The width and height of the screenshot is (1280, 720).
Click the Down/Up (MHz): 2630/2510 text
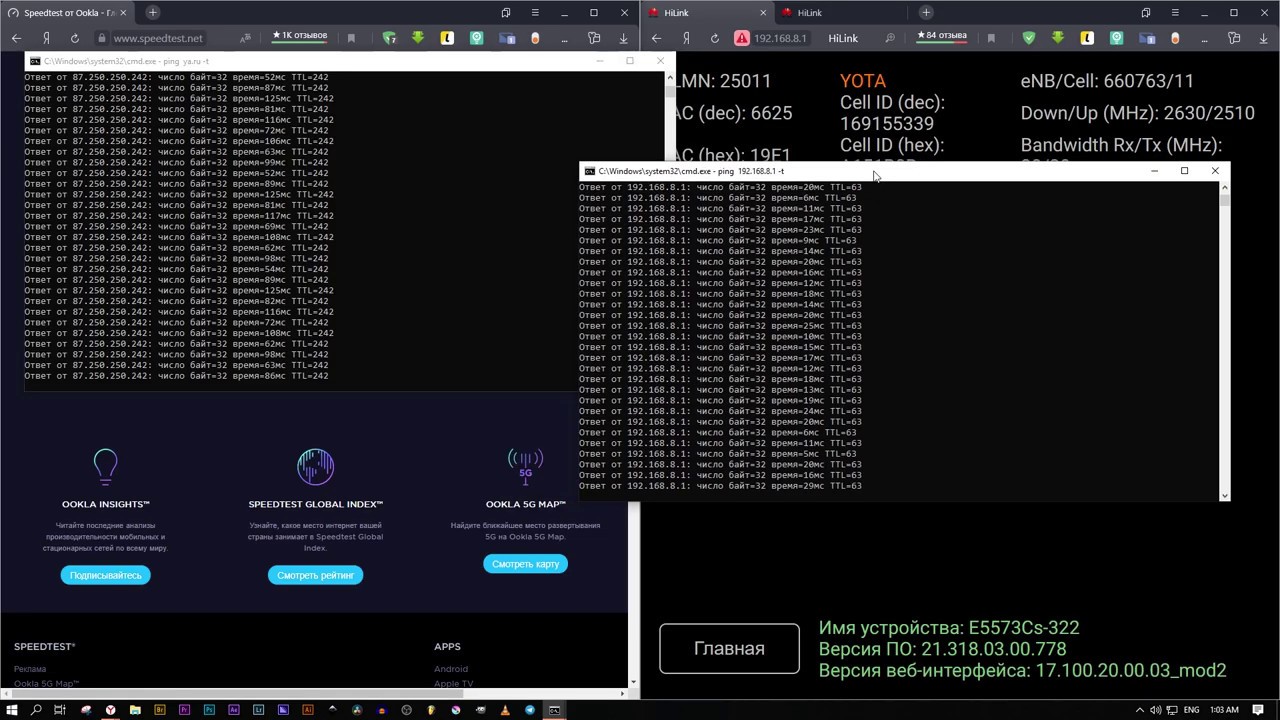(x=1138, y=113)
